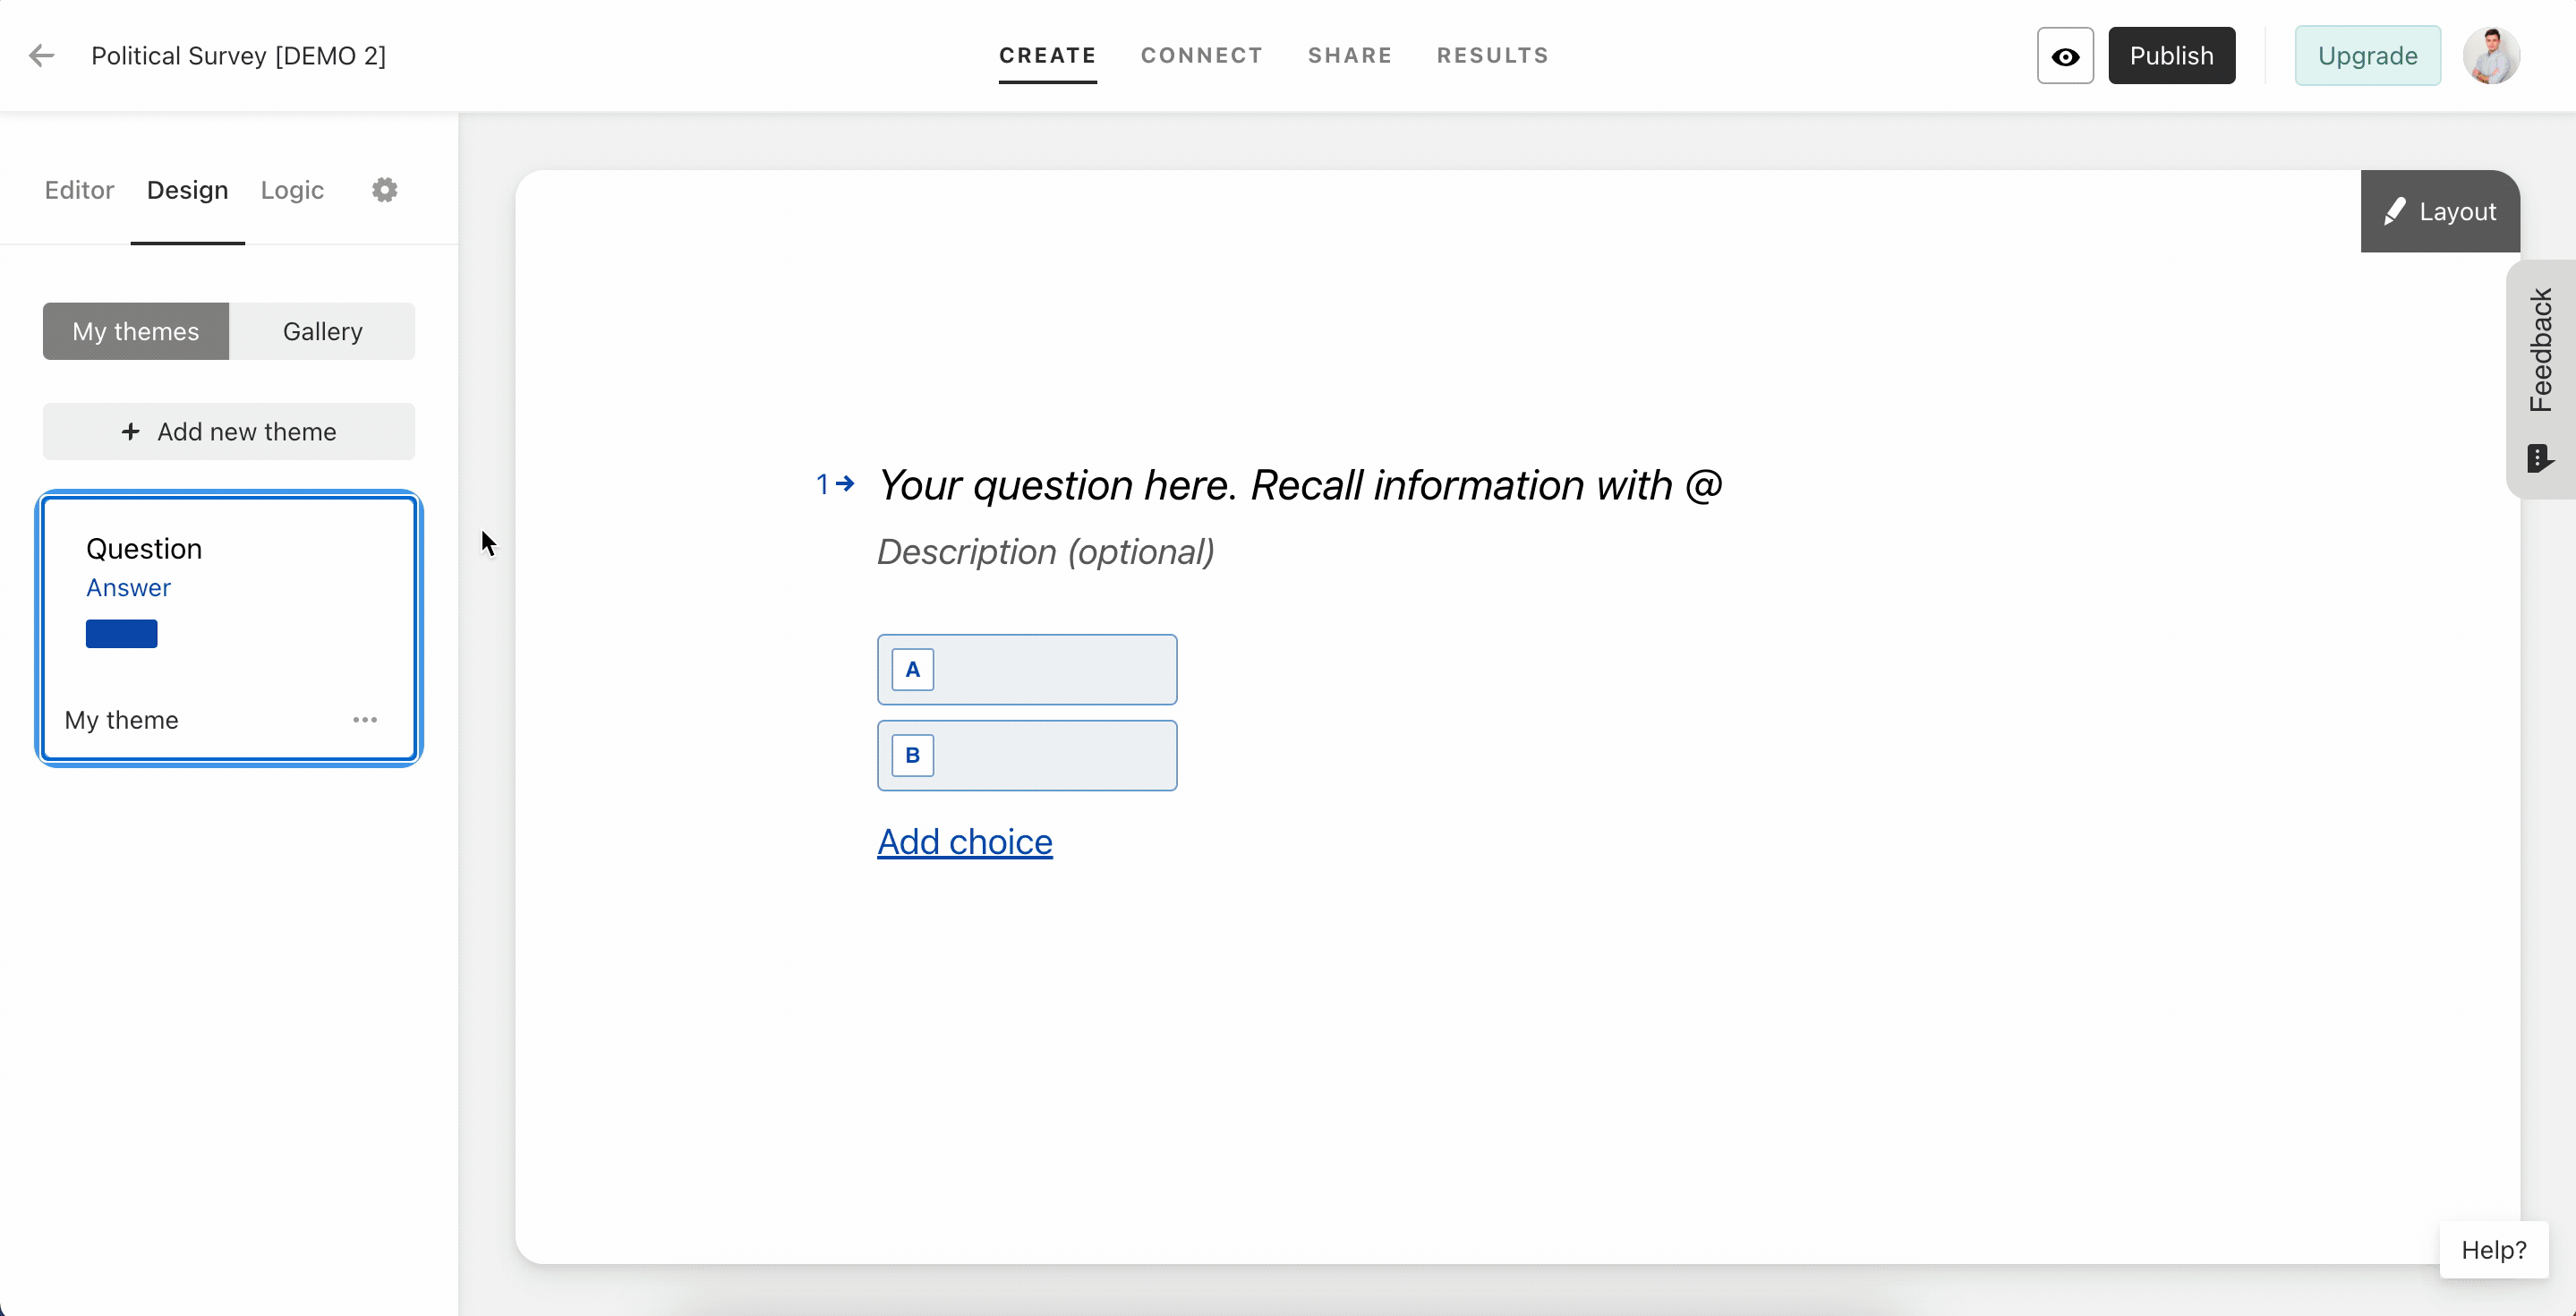Image resolution: width=2576 pixels, height=1316 pixels.
Task: Click the Publish button
Action: coord(2171,56)
